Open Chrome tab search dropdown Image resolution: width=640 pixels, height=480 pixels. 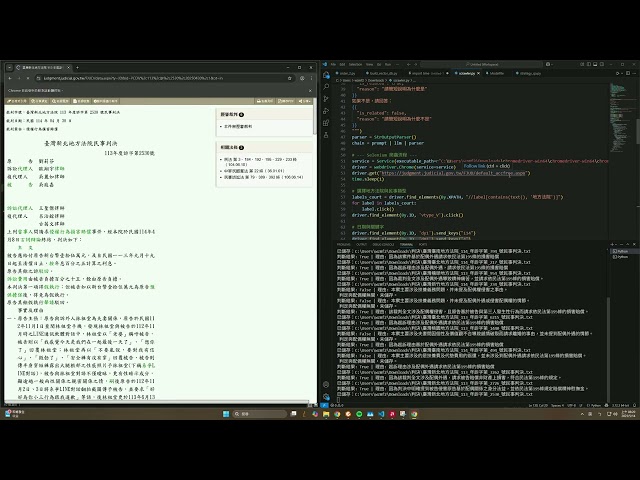pos(9,67)
